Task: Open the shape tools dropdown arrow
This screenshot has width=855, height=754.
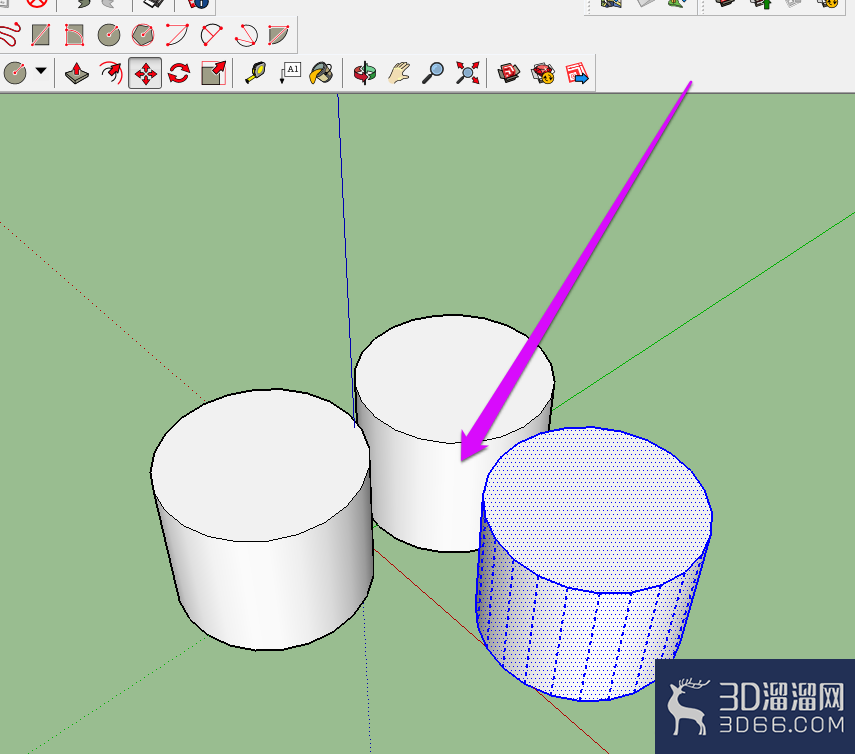Action: [x=41, y=71]
